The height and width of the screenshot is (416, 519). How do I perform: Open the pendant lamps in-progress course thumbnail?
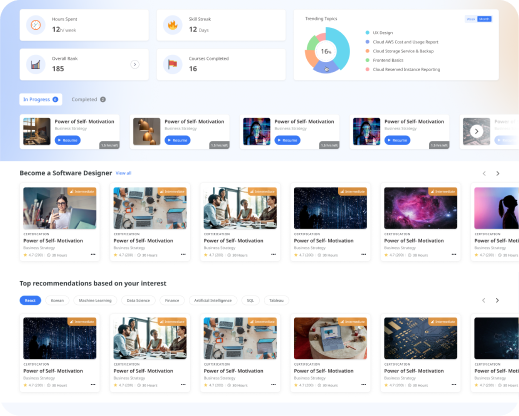pos(147,131)
